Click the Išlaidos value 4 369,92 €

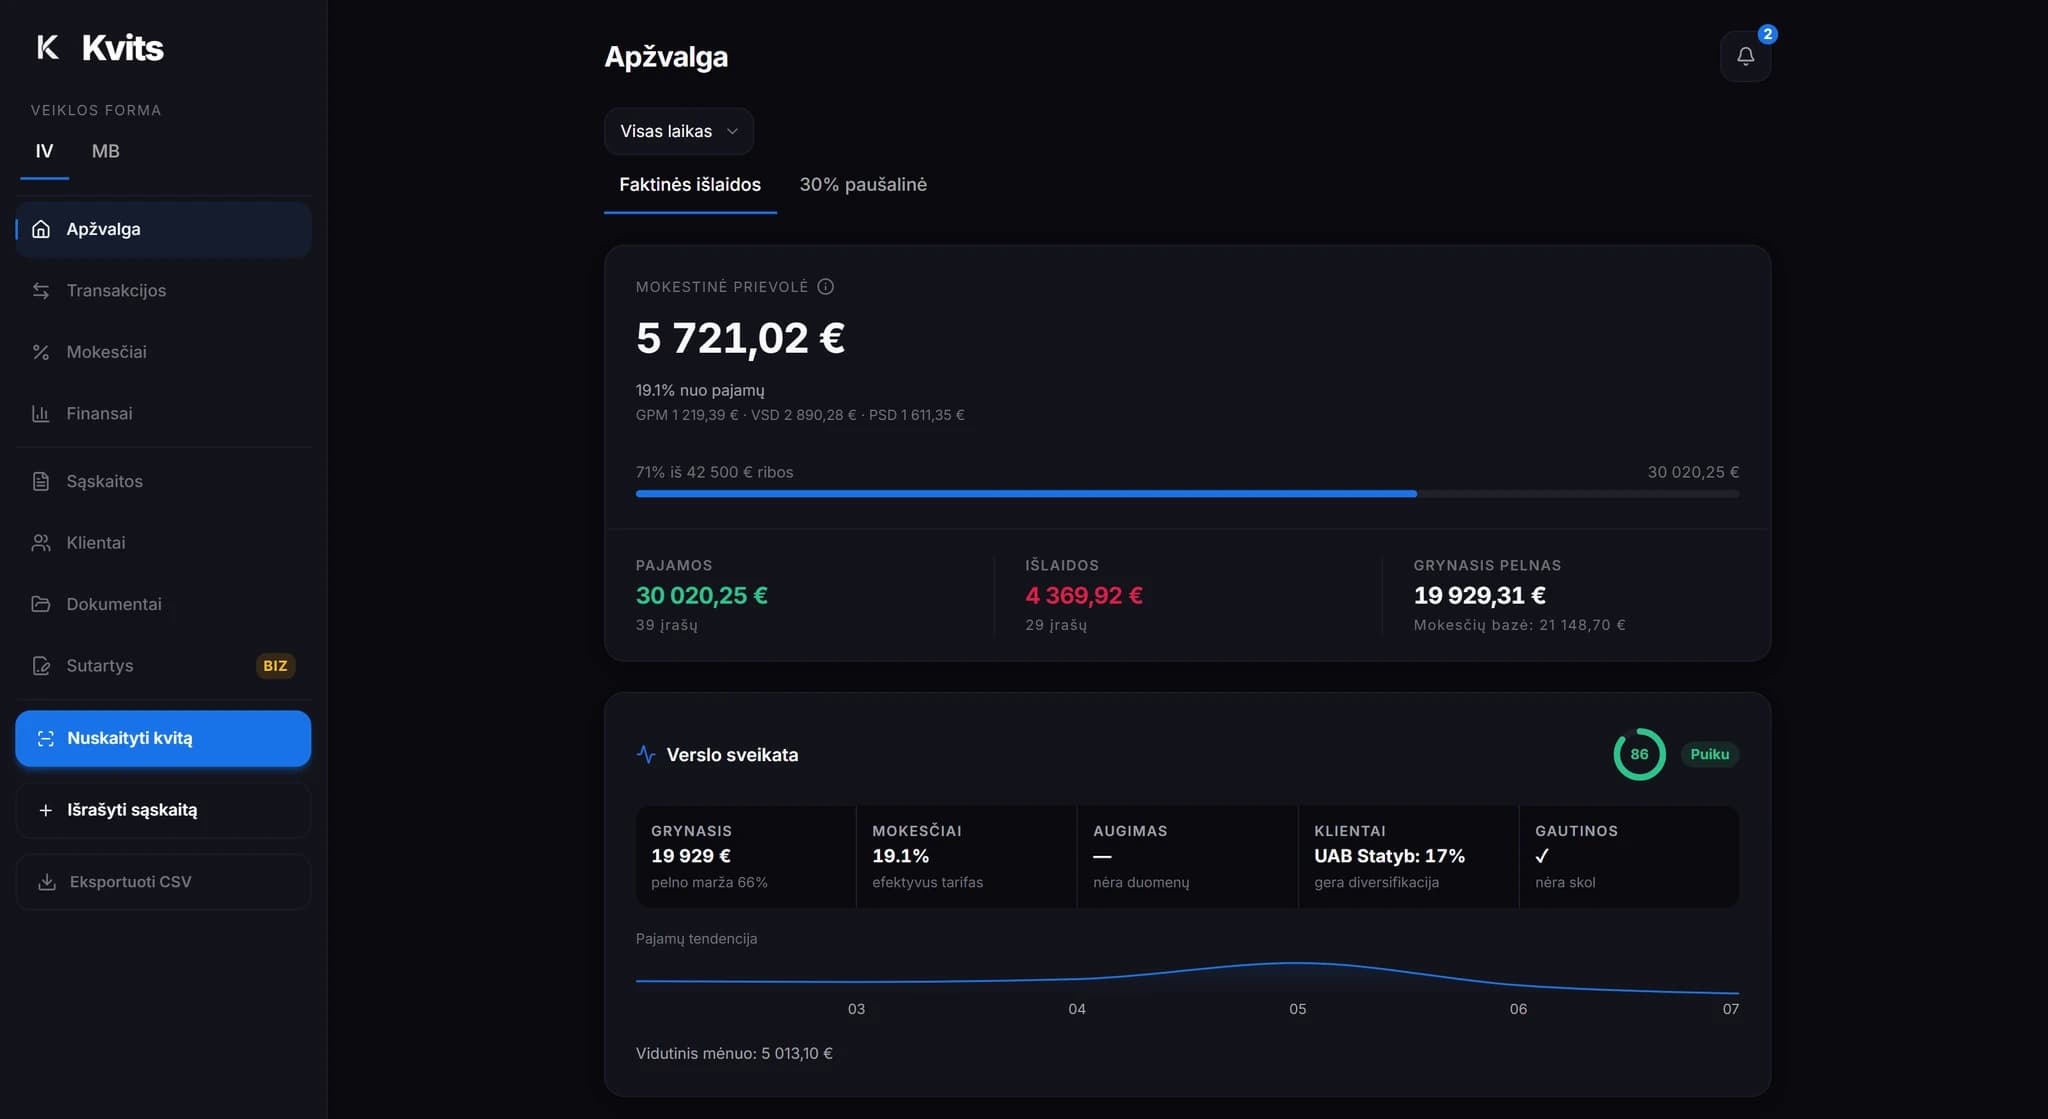[1084, 596]
